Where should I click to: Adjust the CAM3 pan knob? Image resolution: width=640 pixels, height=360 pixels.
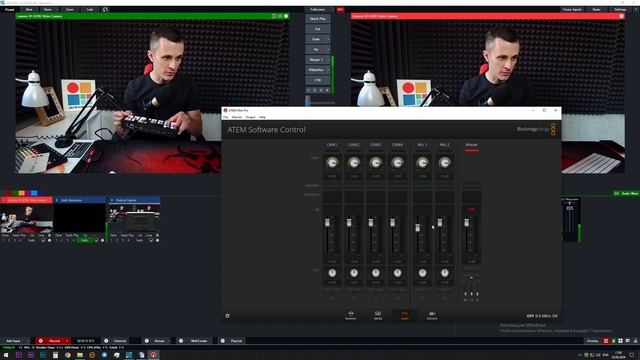[x=376, y=273]
